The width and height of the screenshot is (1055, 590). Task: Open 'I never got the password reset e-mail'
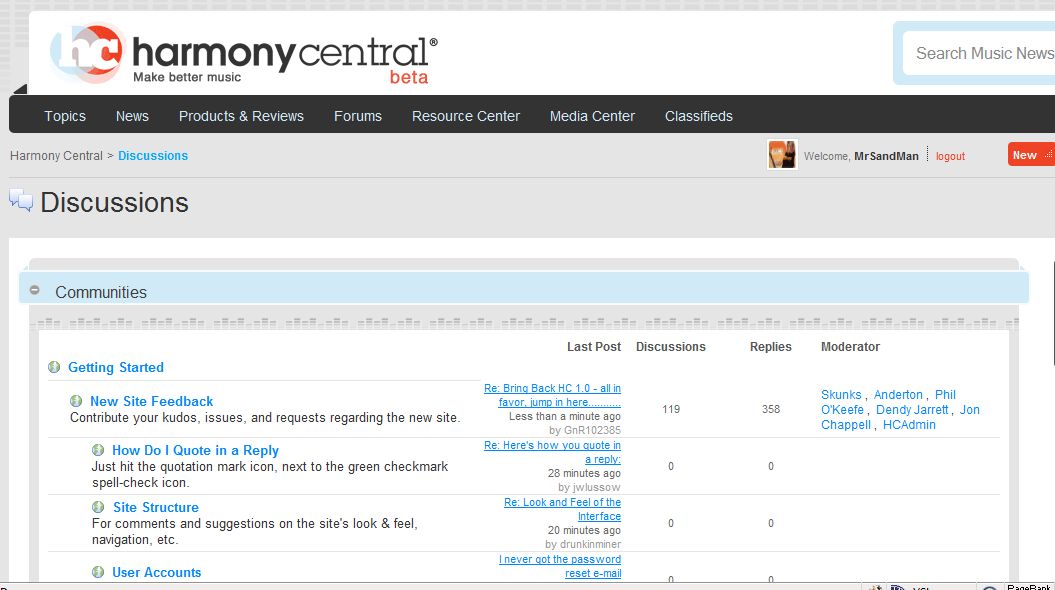pos(560,566)
